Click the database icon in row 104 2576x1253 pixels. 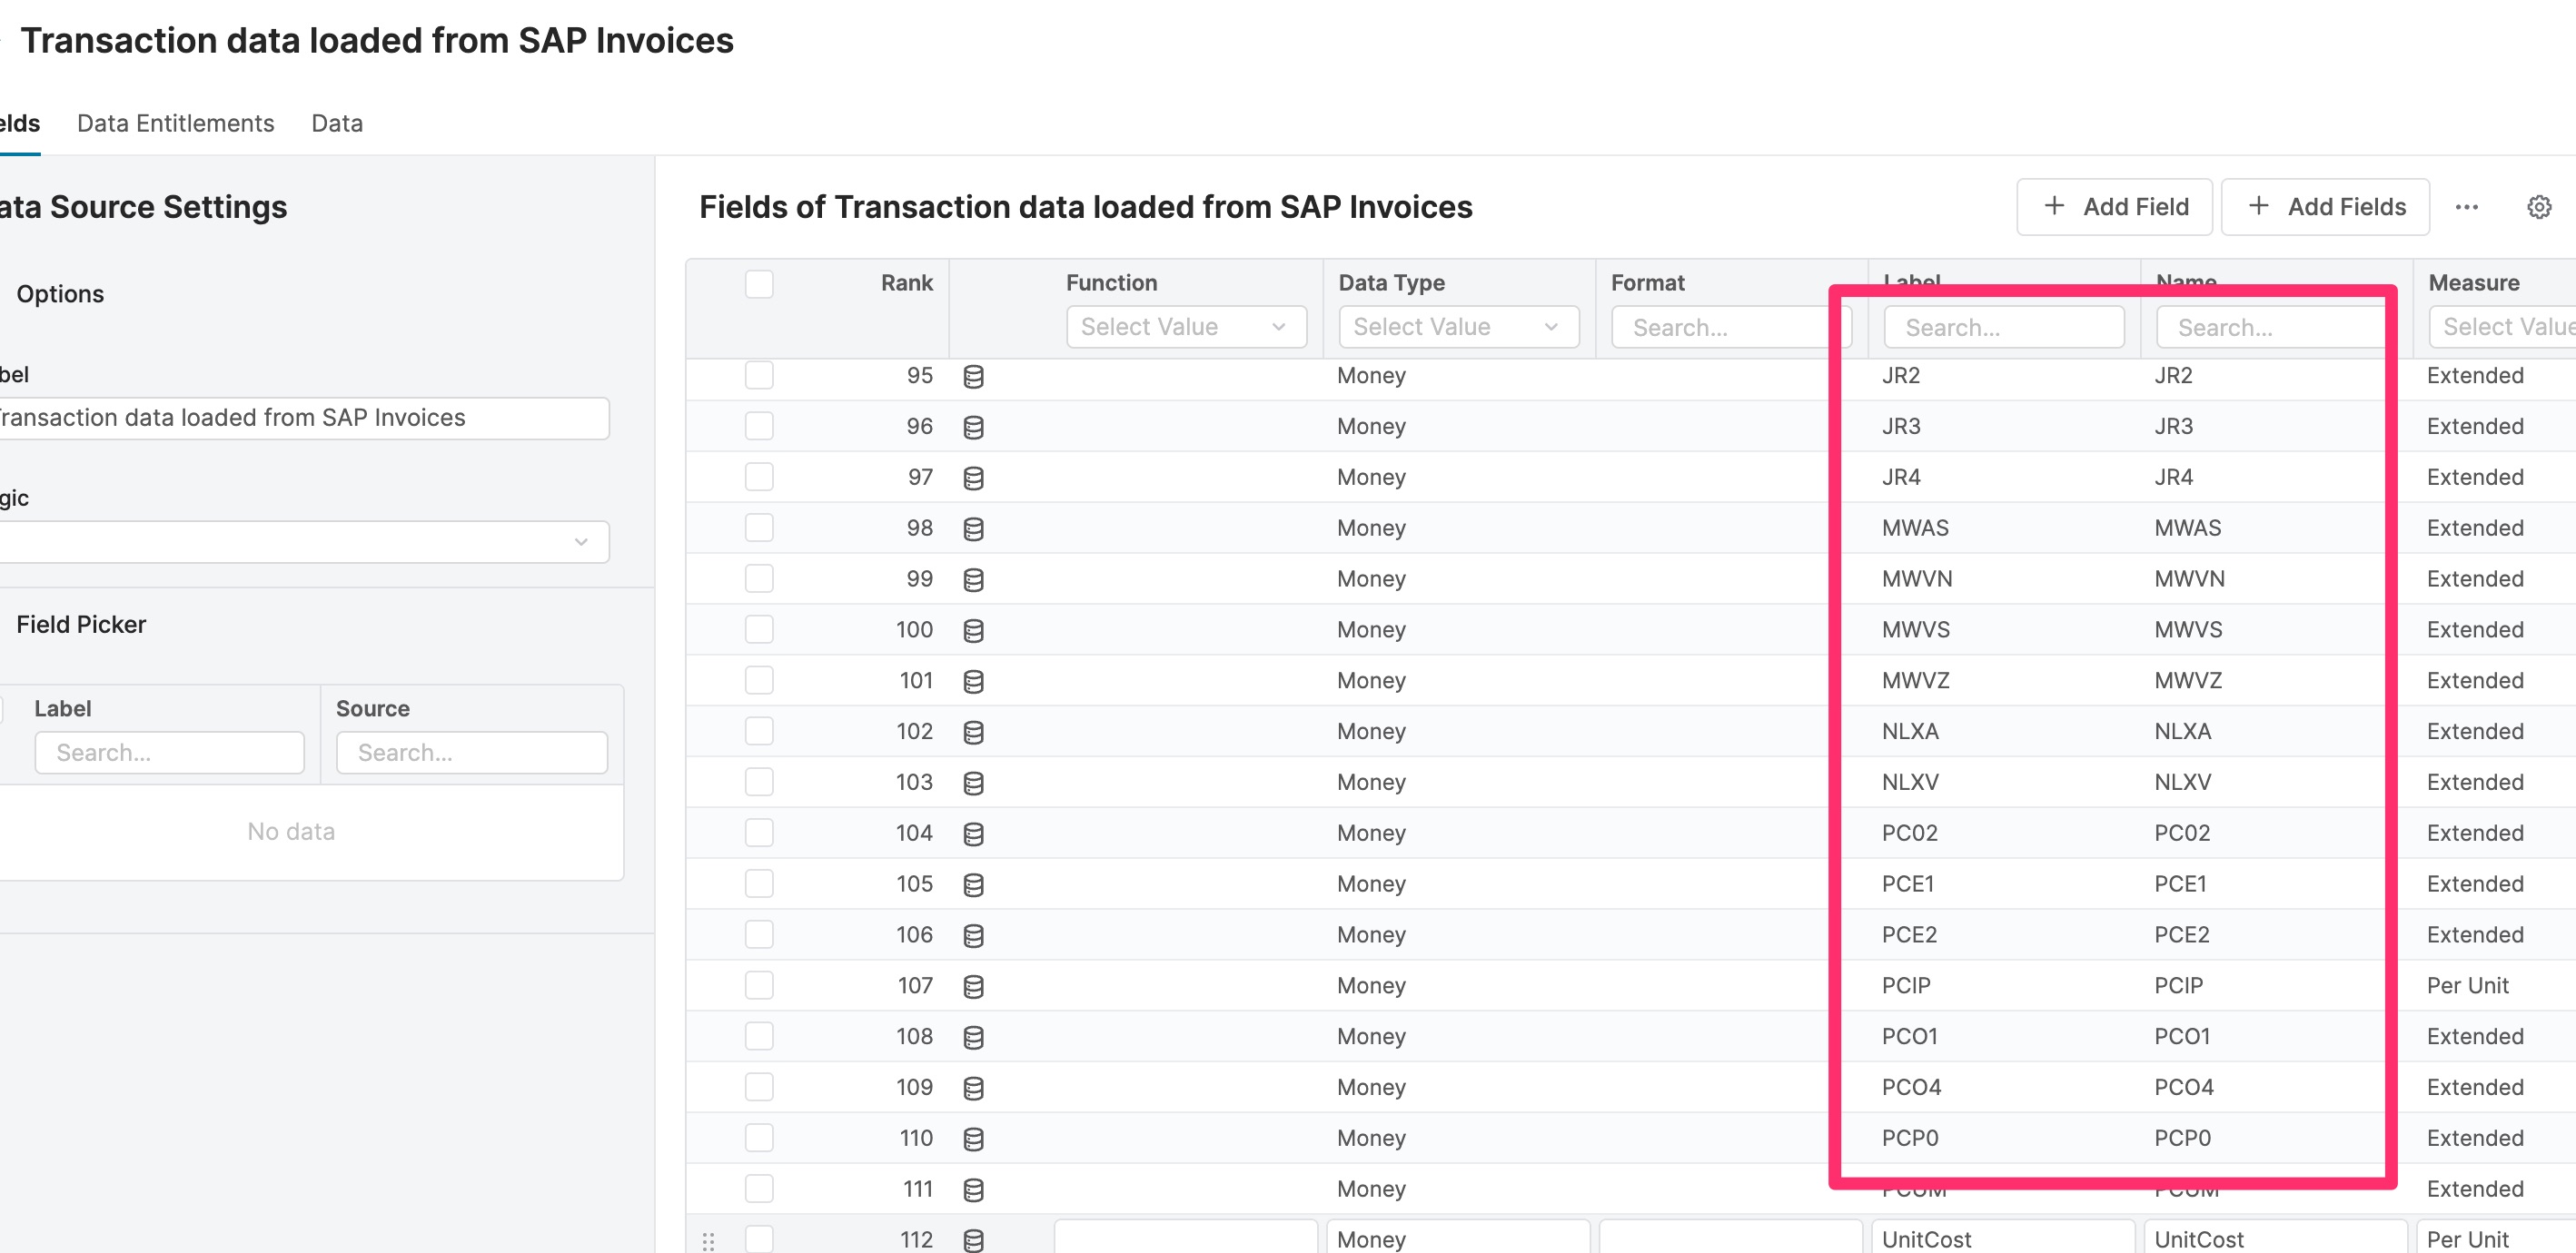[x=973, y=834]
